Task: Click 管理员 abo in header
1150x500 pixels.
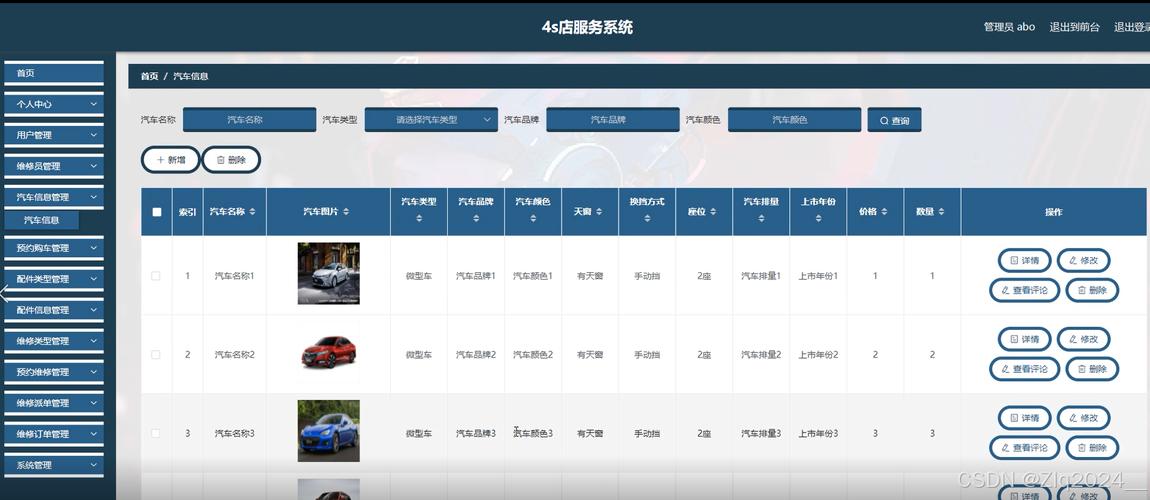Action: click(1009, 27)
